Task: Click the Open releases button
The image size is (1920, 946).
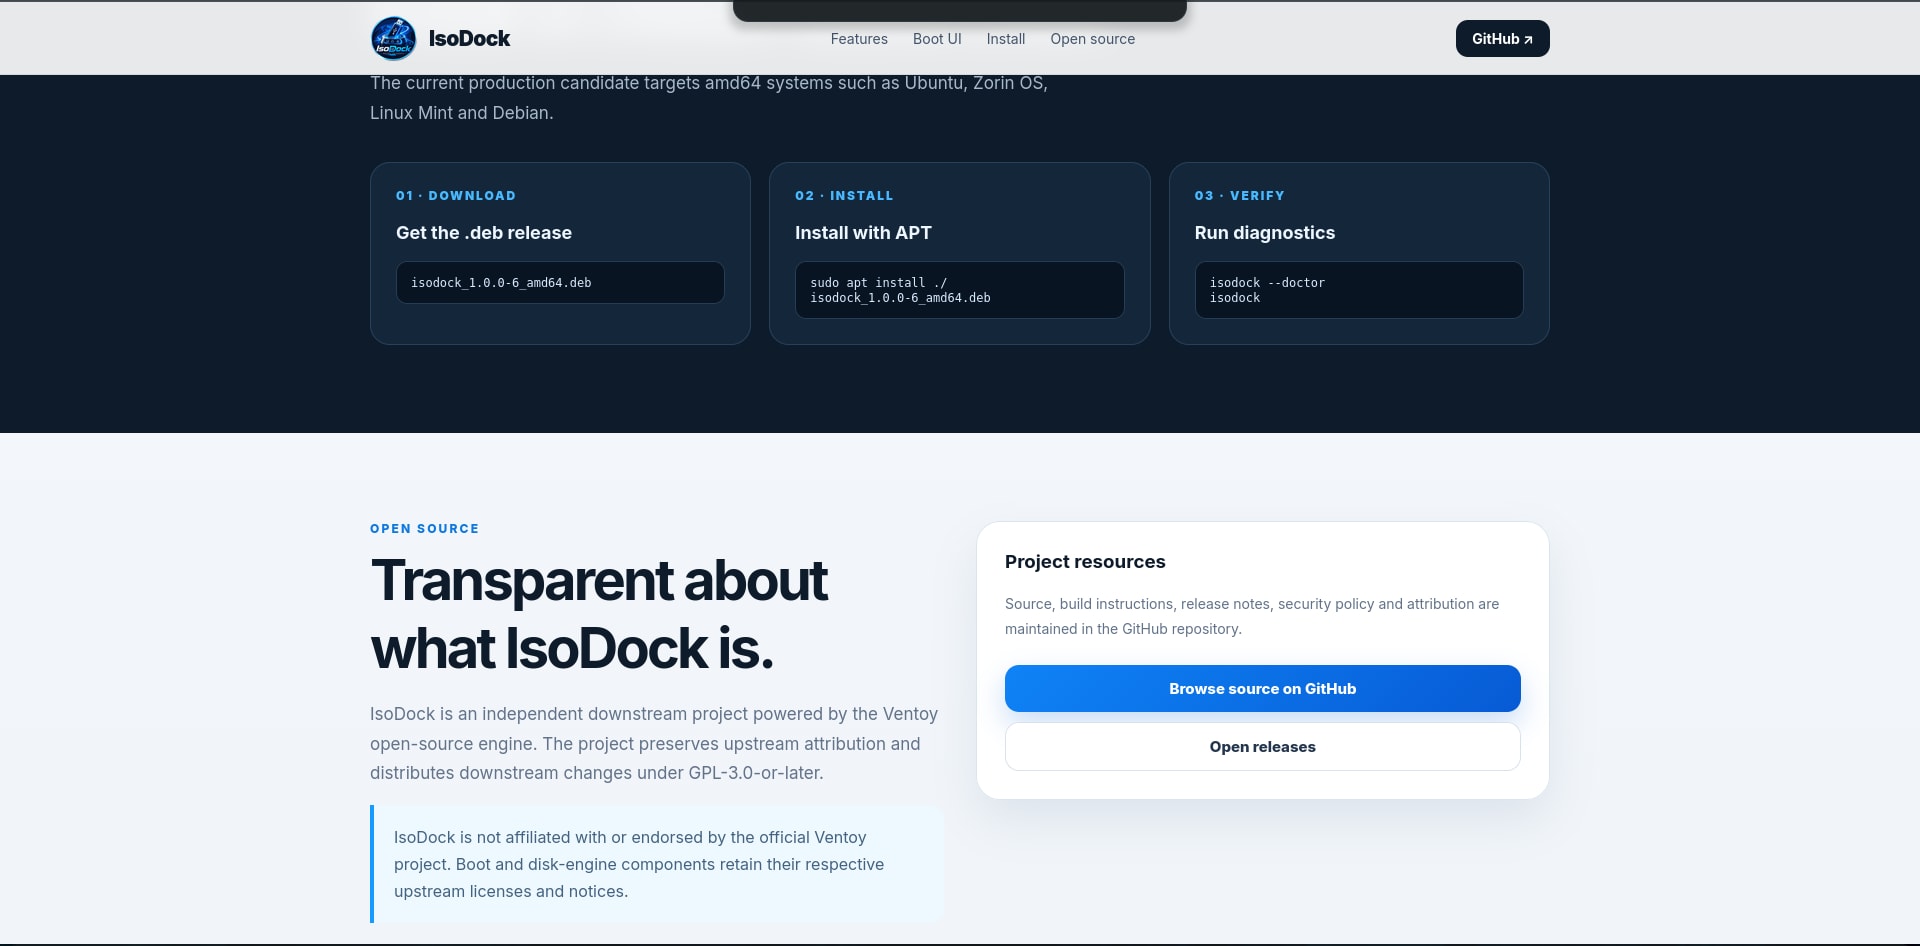Action: pyautogui.click(x=1262, y=747)
